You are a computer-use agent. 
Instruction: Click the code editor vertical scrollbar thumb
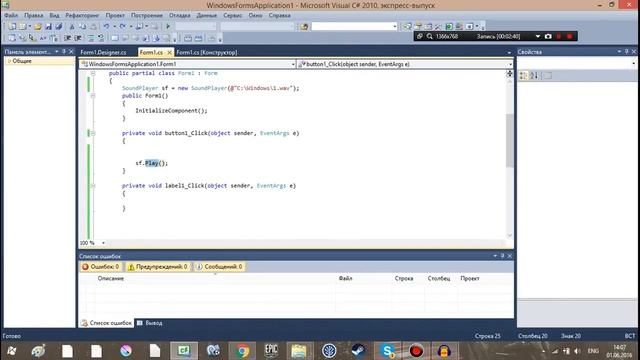tap(509, 141)
